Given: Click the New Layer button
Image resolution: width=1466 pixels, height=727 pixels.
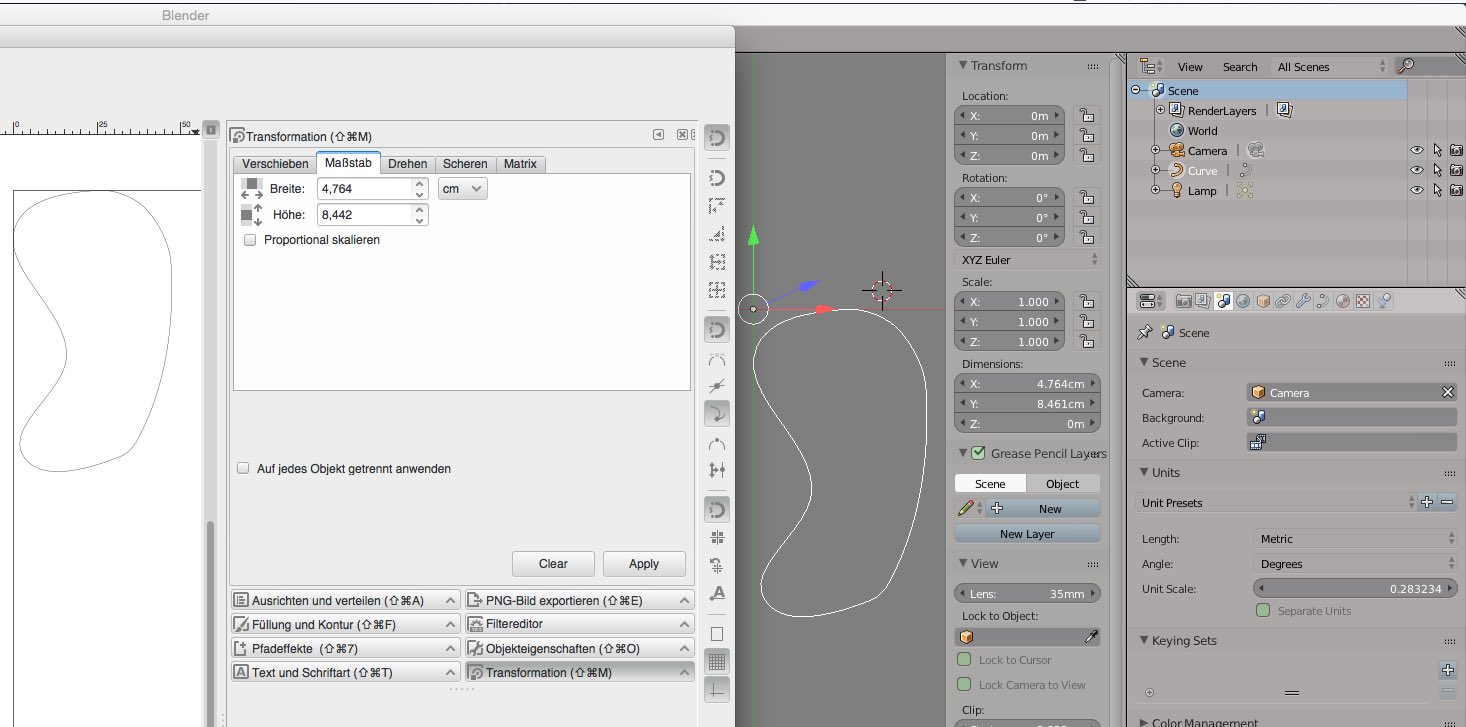Looking at the screenshot, I should [x=1027, y=534].
